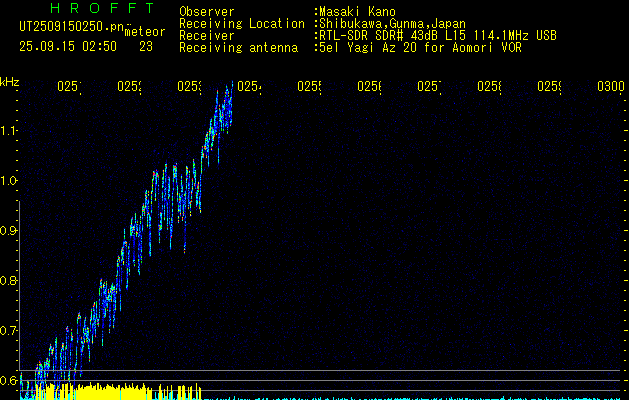Click the 0.9 kHz axis tick label

pos(8,231)
